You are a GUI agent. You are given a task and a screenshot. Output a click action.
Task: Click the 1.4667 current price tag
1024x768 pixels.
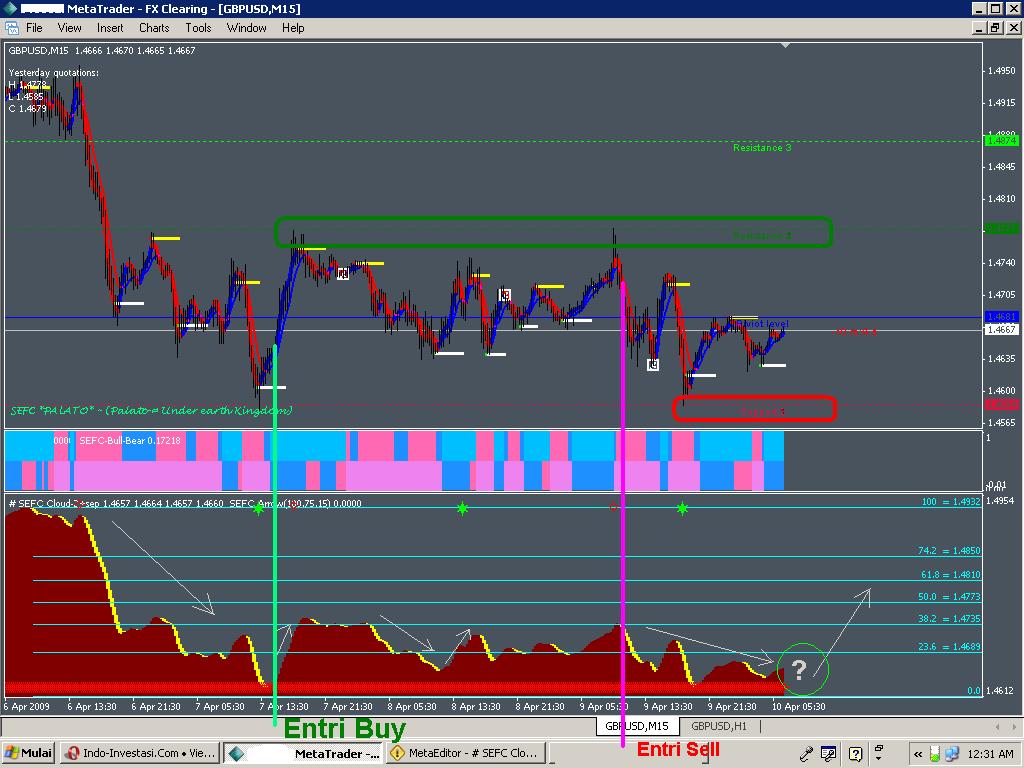coord(1000,330)
